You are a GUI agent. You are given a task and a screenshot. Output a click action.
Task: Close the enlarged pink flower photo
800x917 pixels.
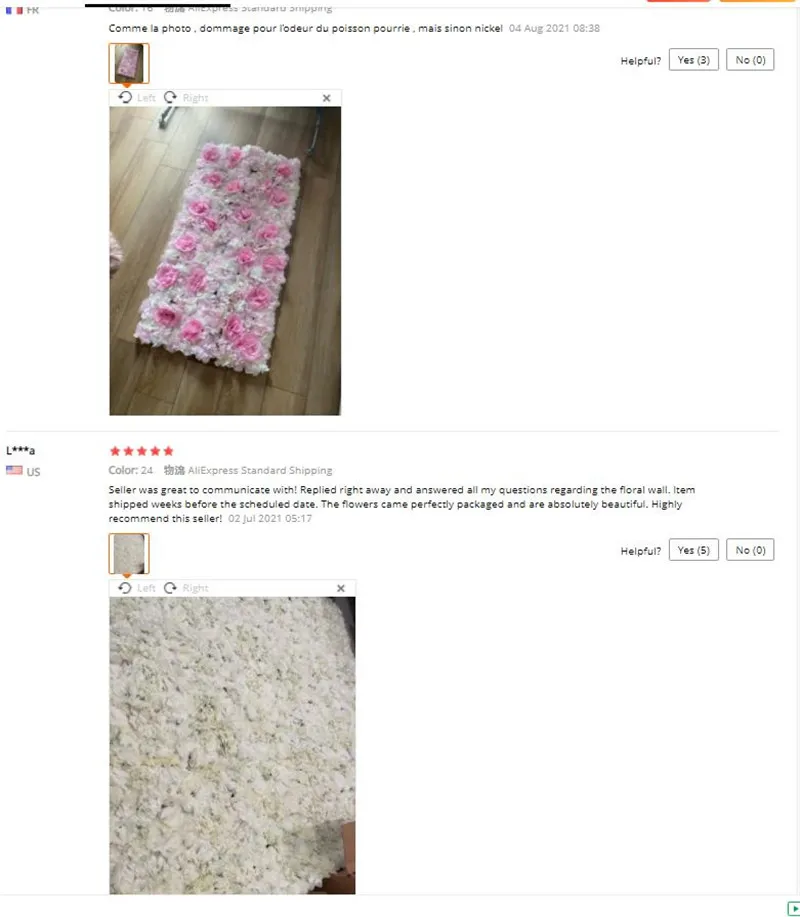(326, 98)
